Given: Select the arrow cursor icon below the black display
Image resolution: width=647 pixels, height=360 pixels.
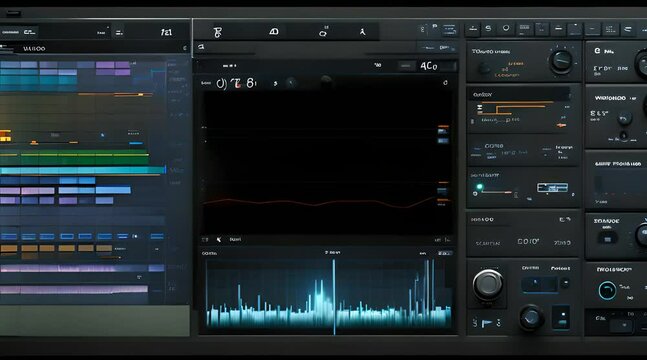Looking at the screenshot, I should coord(219,239).
